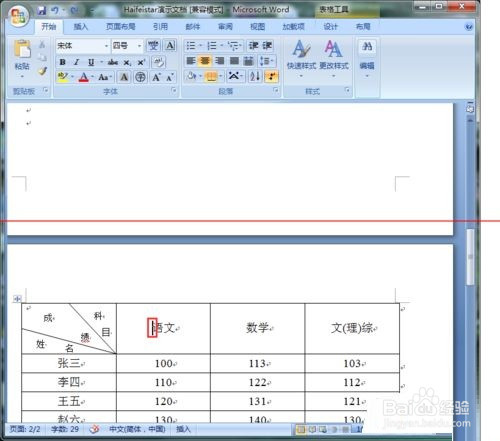Switch to Mailings (邮件) tab
The width and height of the screenshot is (500, 441).
tap(193, 27)
